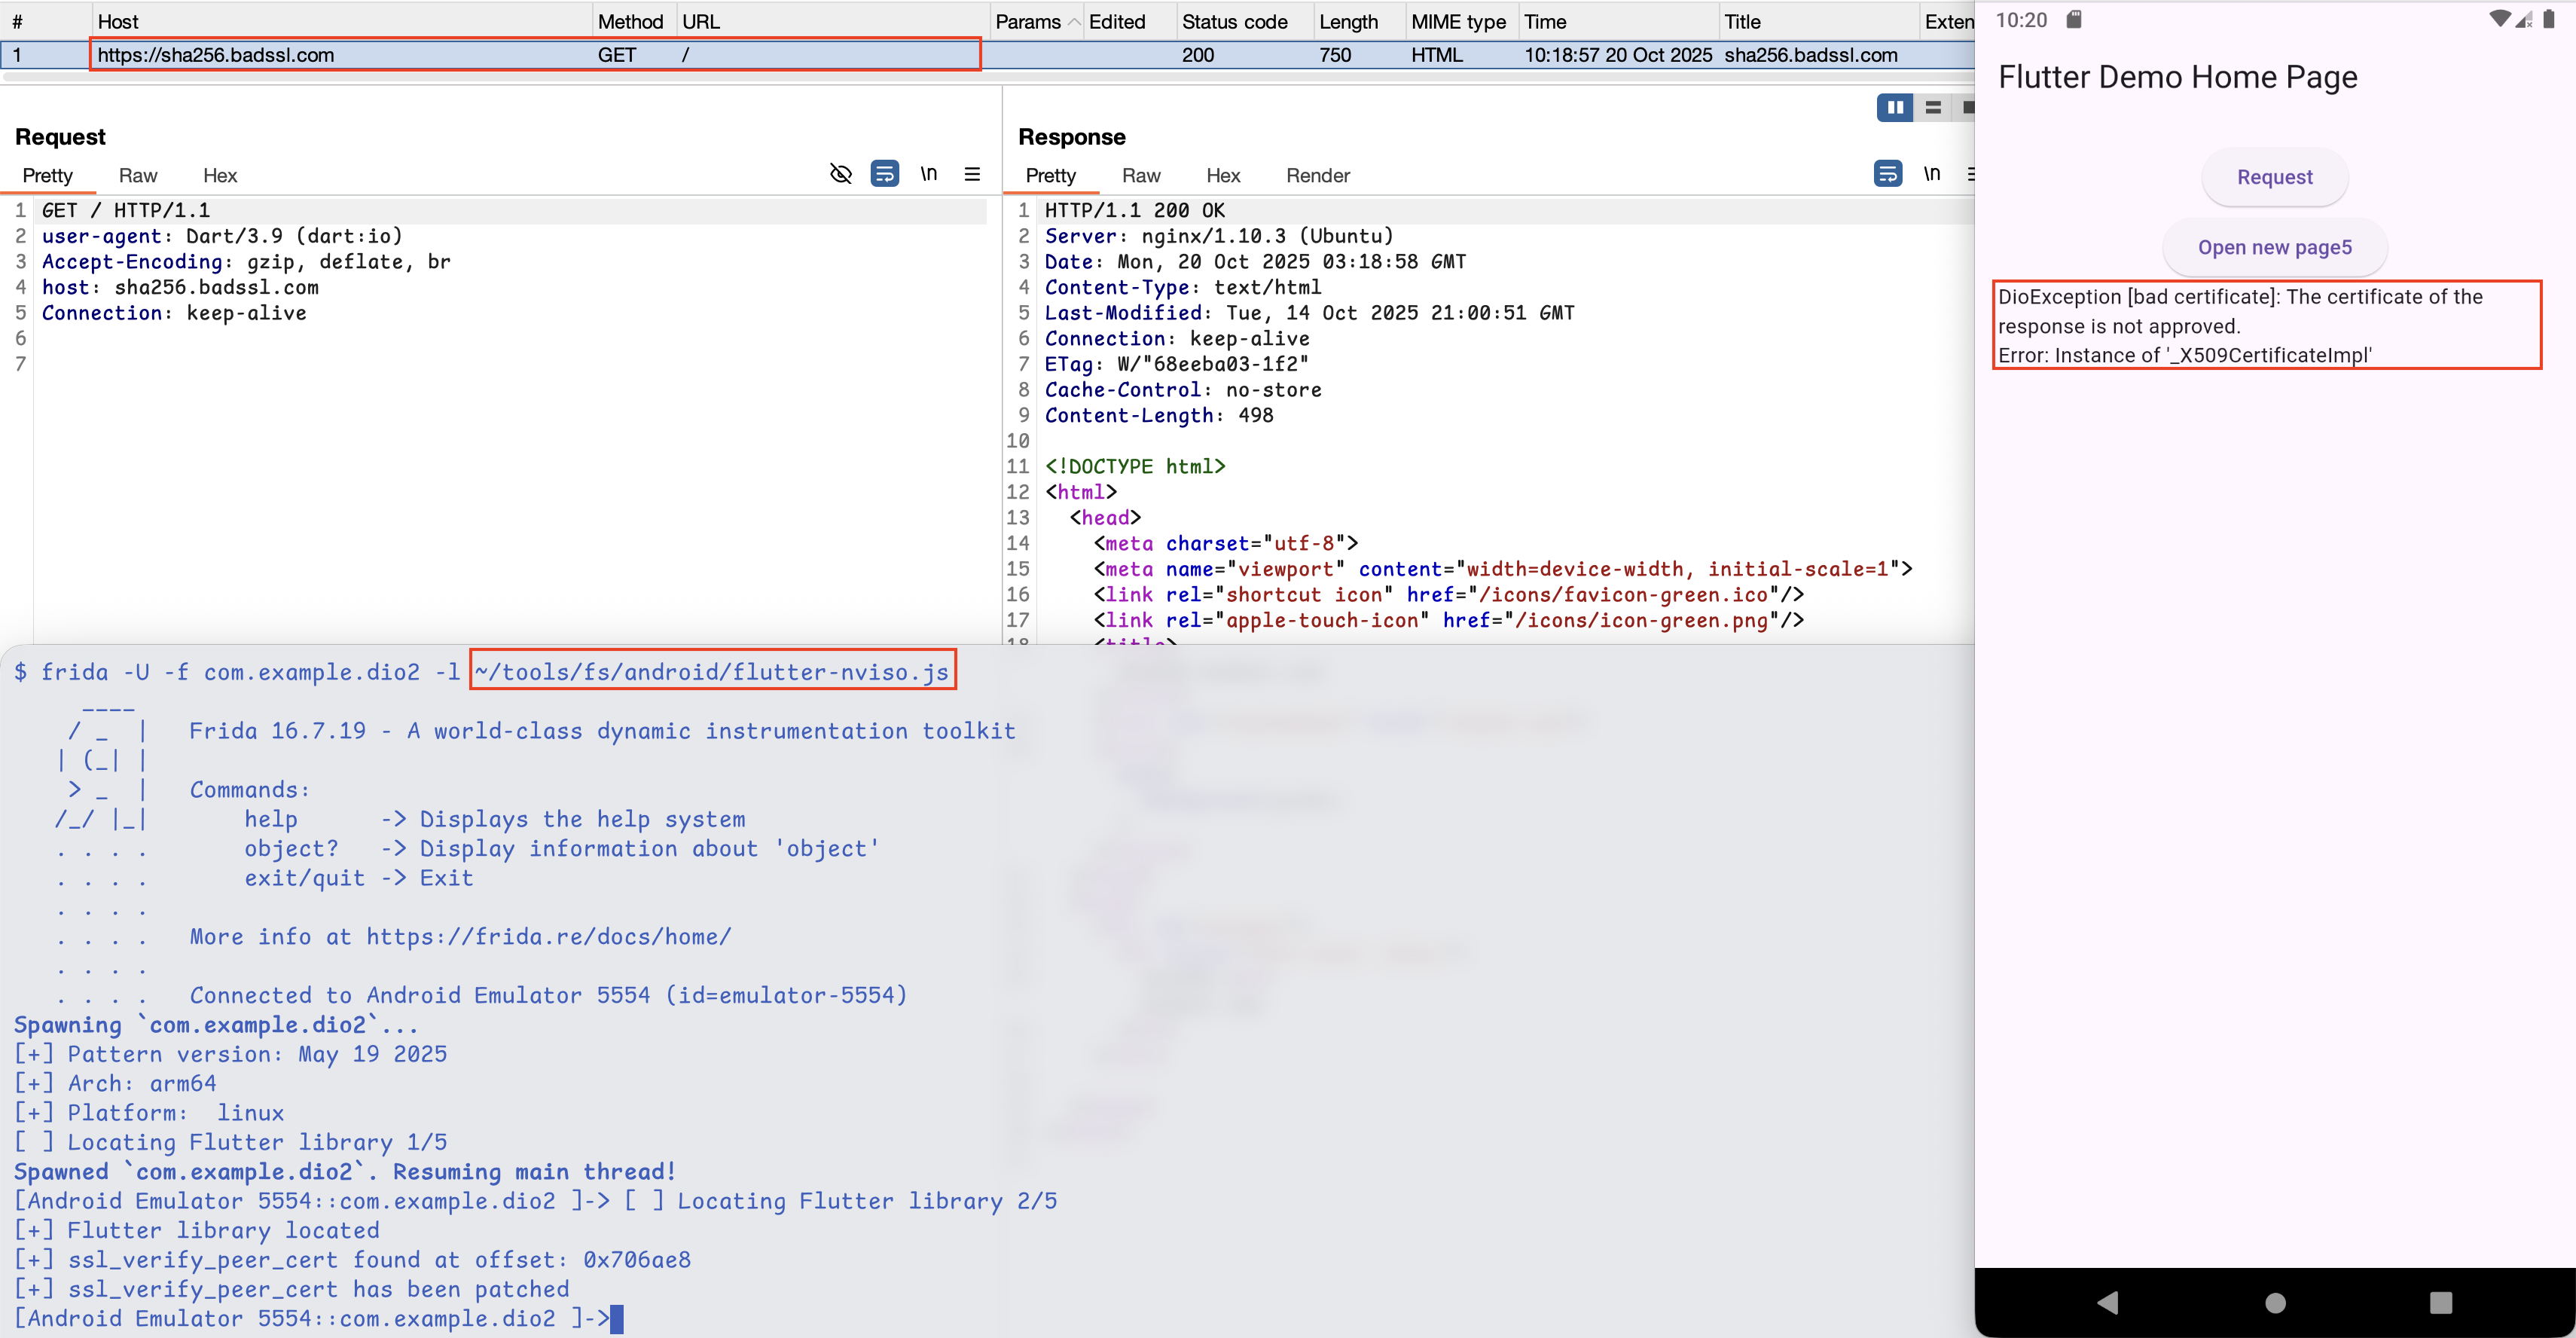Toggle word wrap in Response panel
The width and height of the screenshot is (2576, 1338).
(1887, 174)
